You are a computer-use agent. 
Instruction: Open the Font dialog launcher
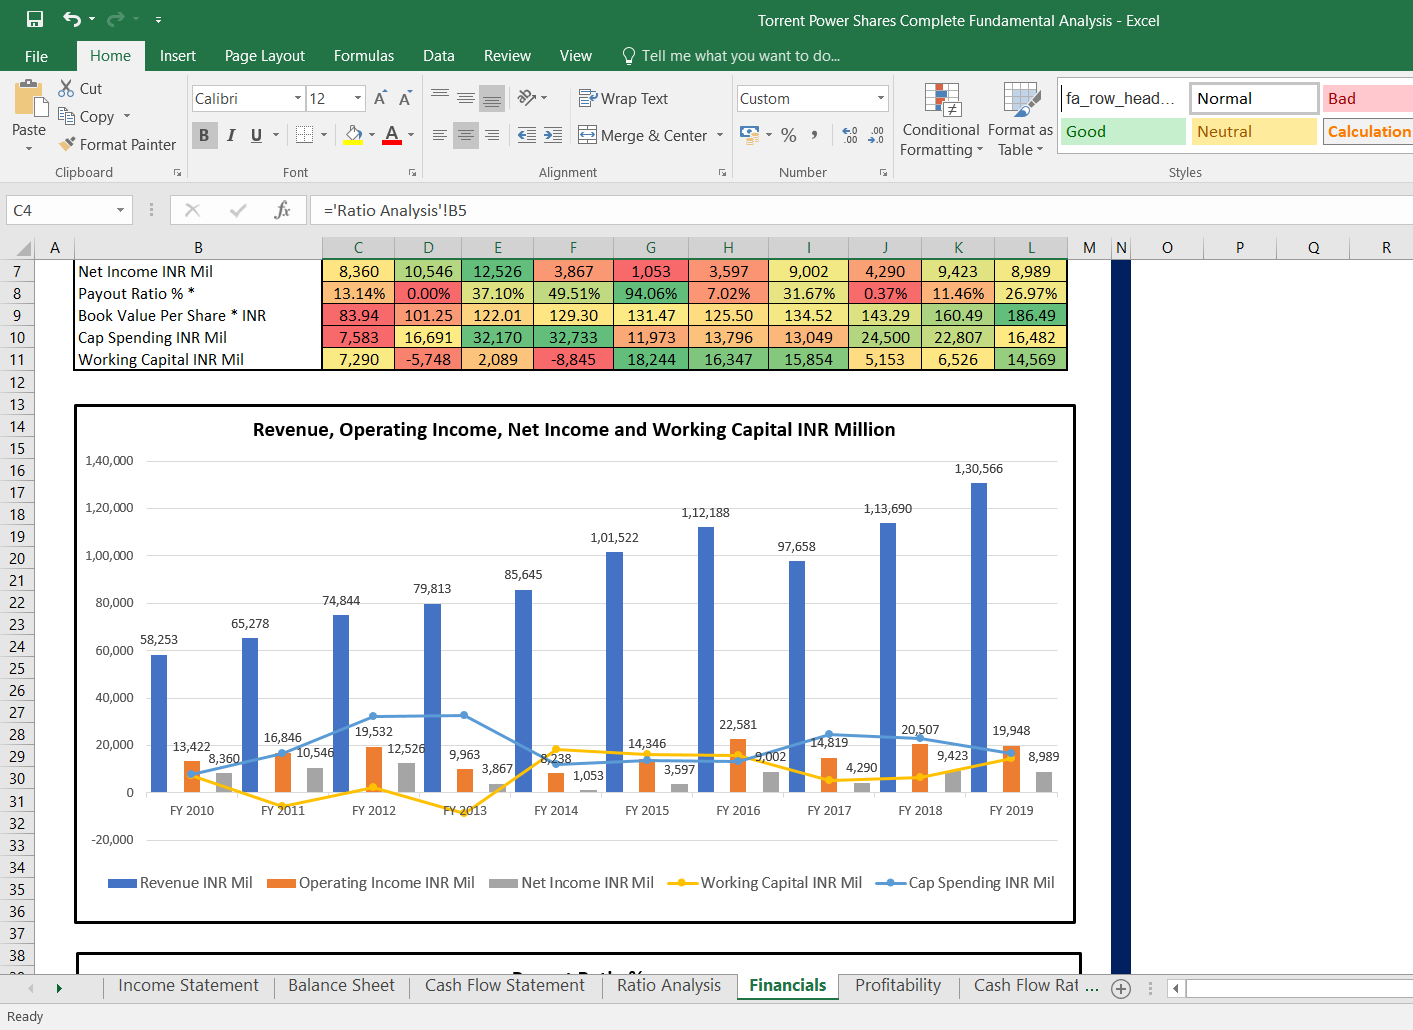click(412, 173)
